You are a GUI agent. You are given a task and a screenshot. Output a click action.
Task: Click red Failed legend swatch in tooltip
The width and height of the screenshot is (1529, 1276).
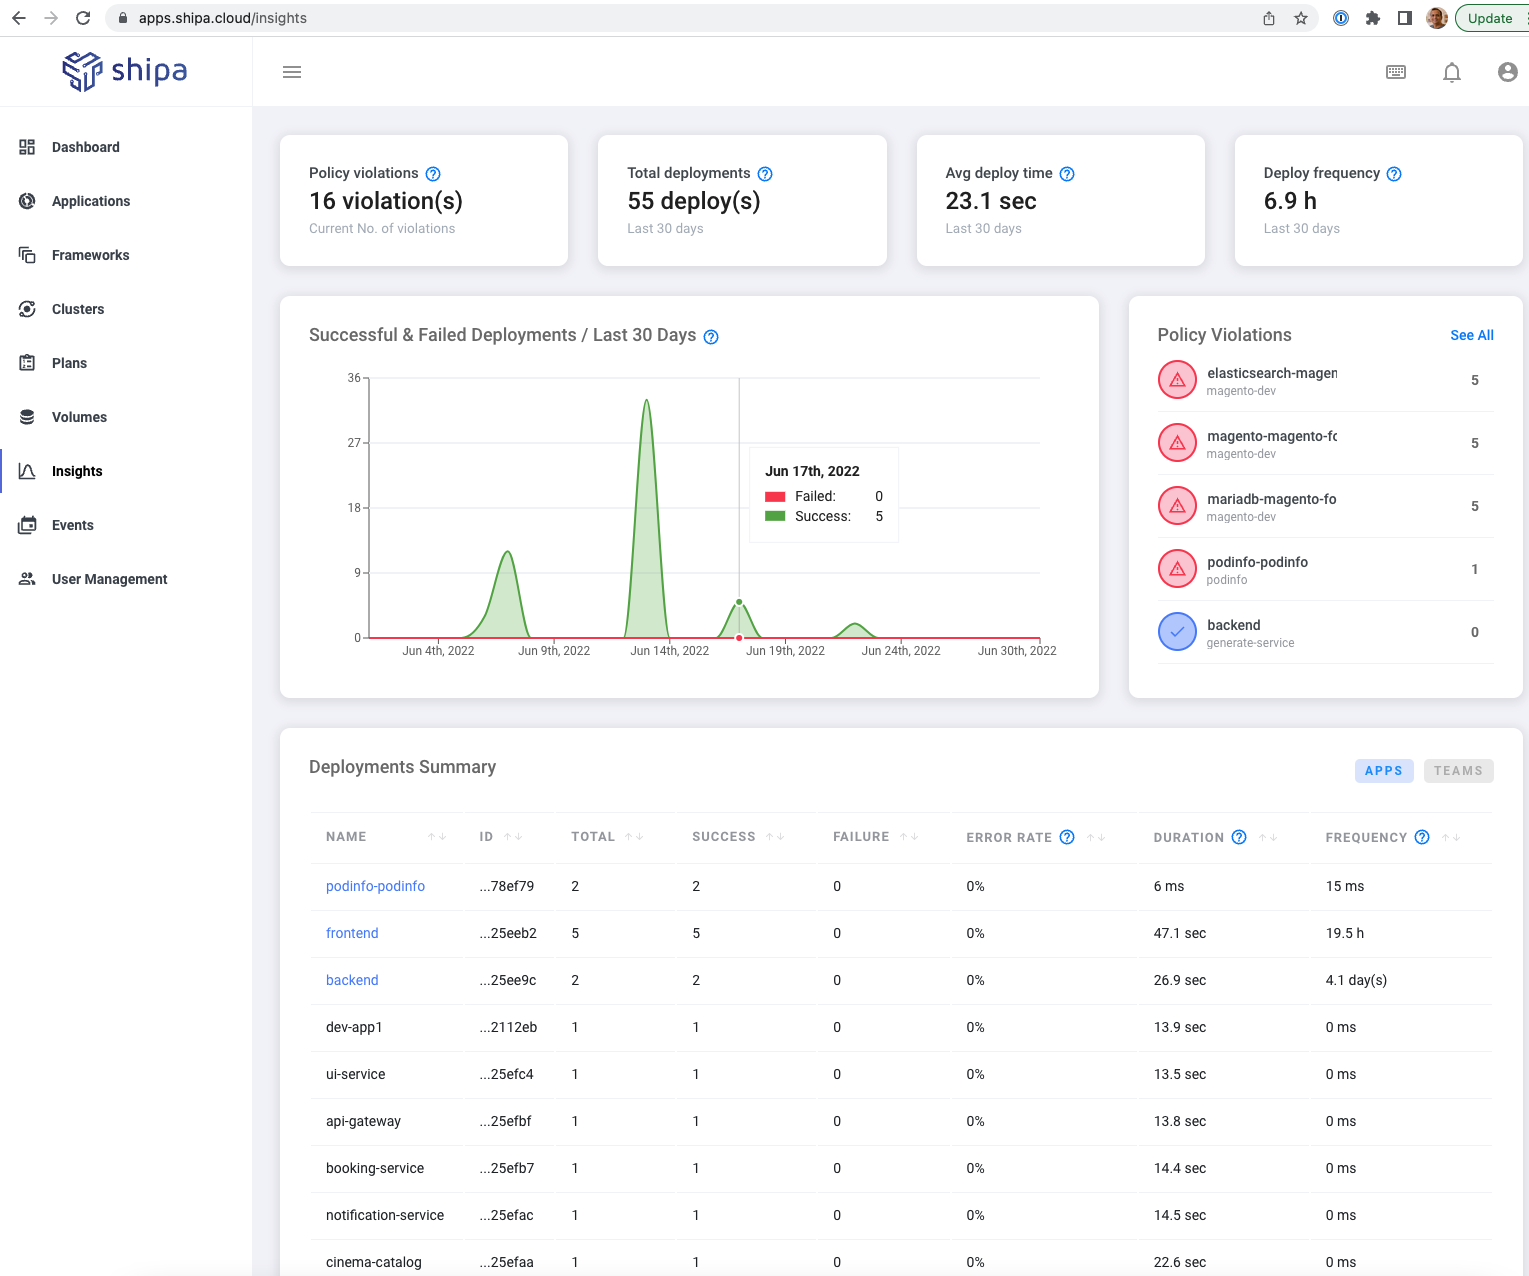point(775,497)
